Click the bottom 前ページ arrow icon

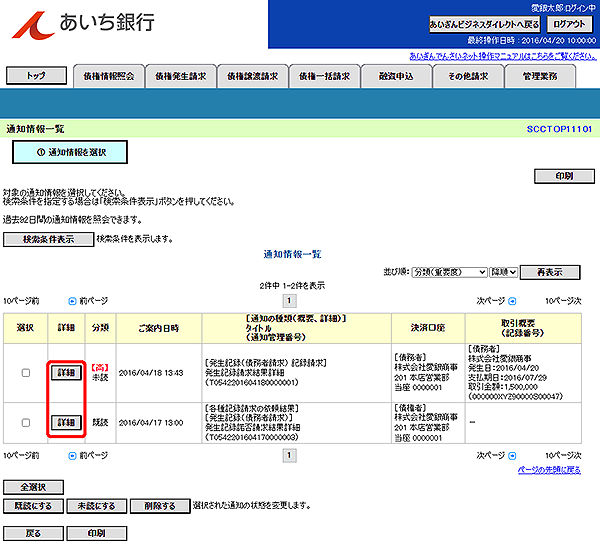tap(71, 454)
